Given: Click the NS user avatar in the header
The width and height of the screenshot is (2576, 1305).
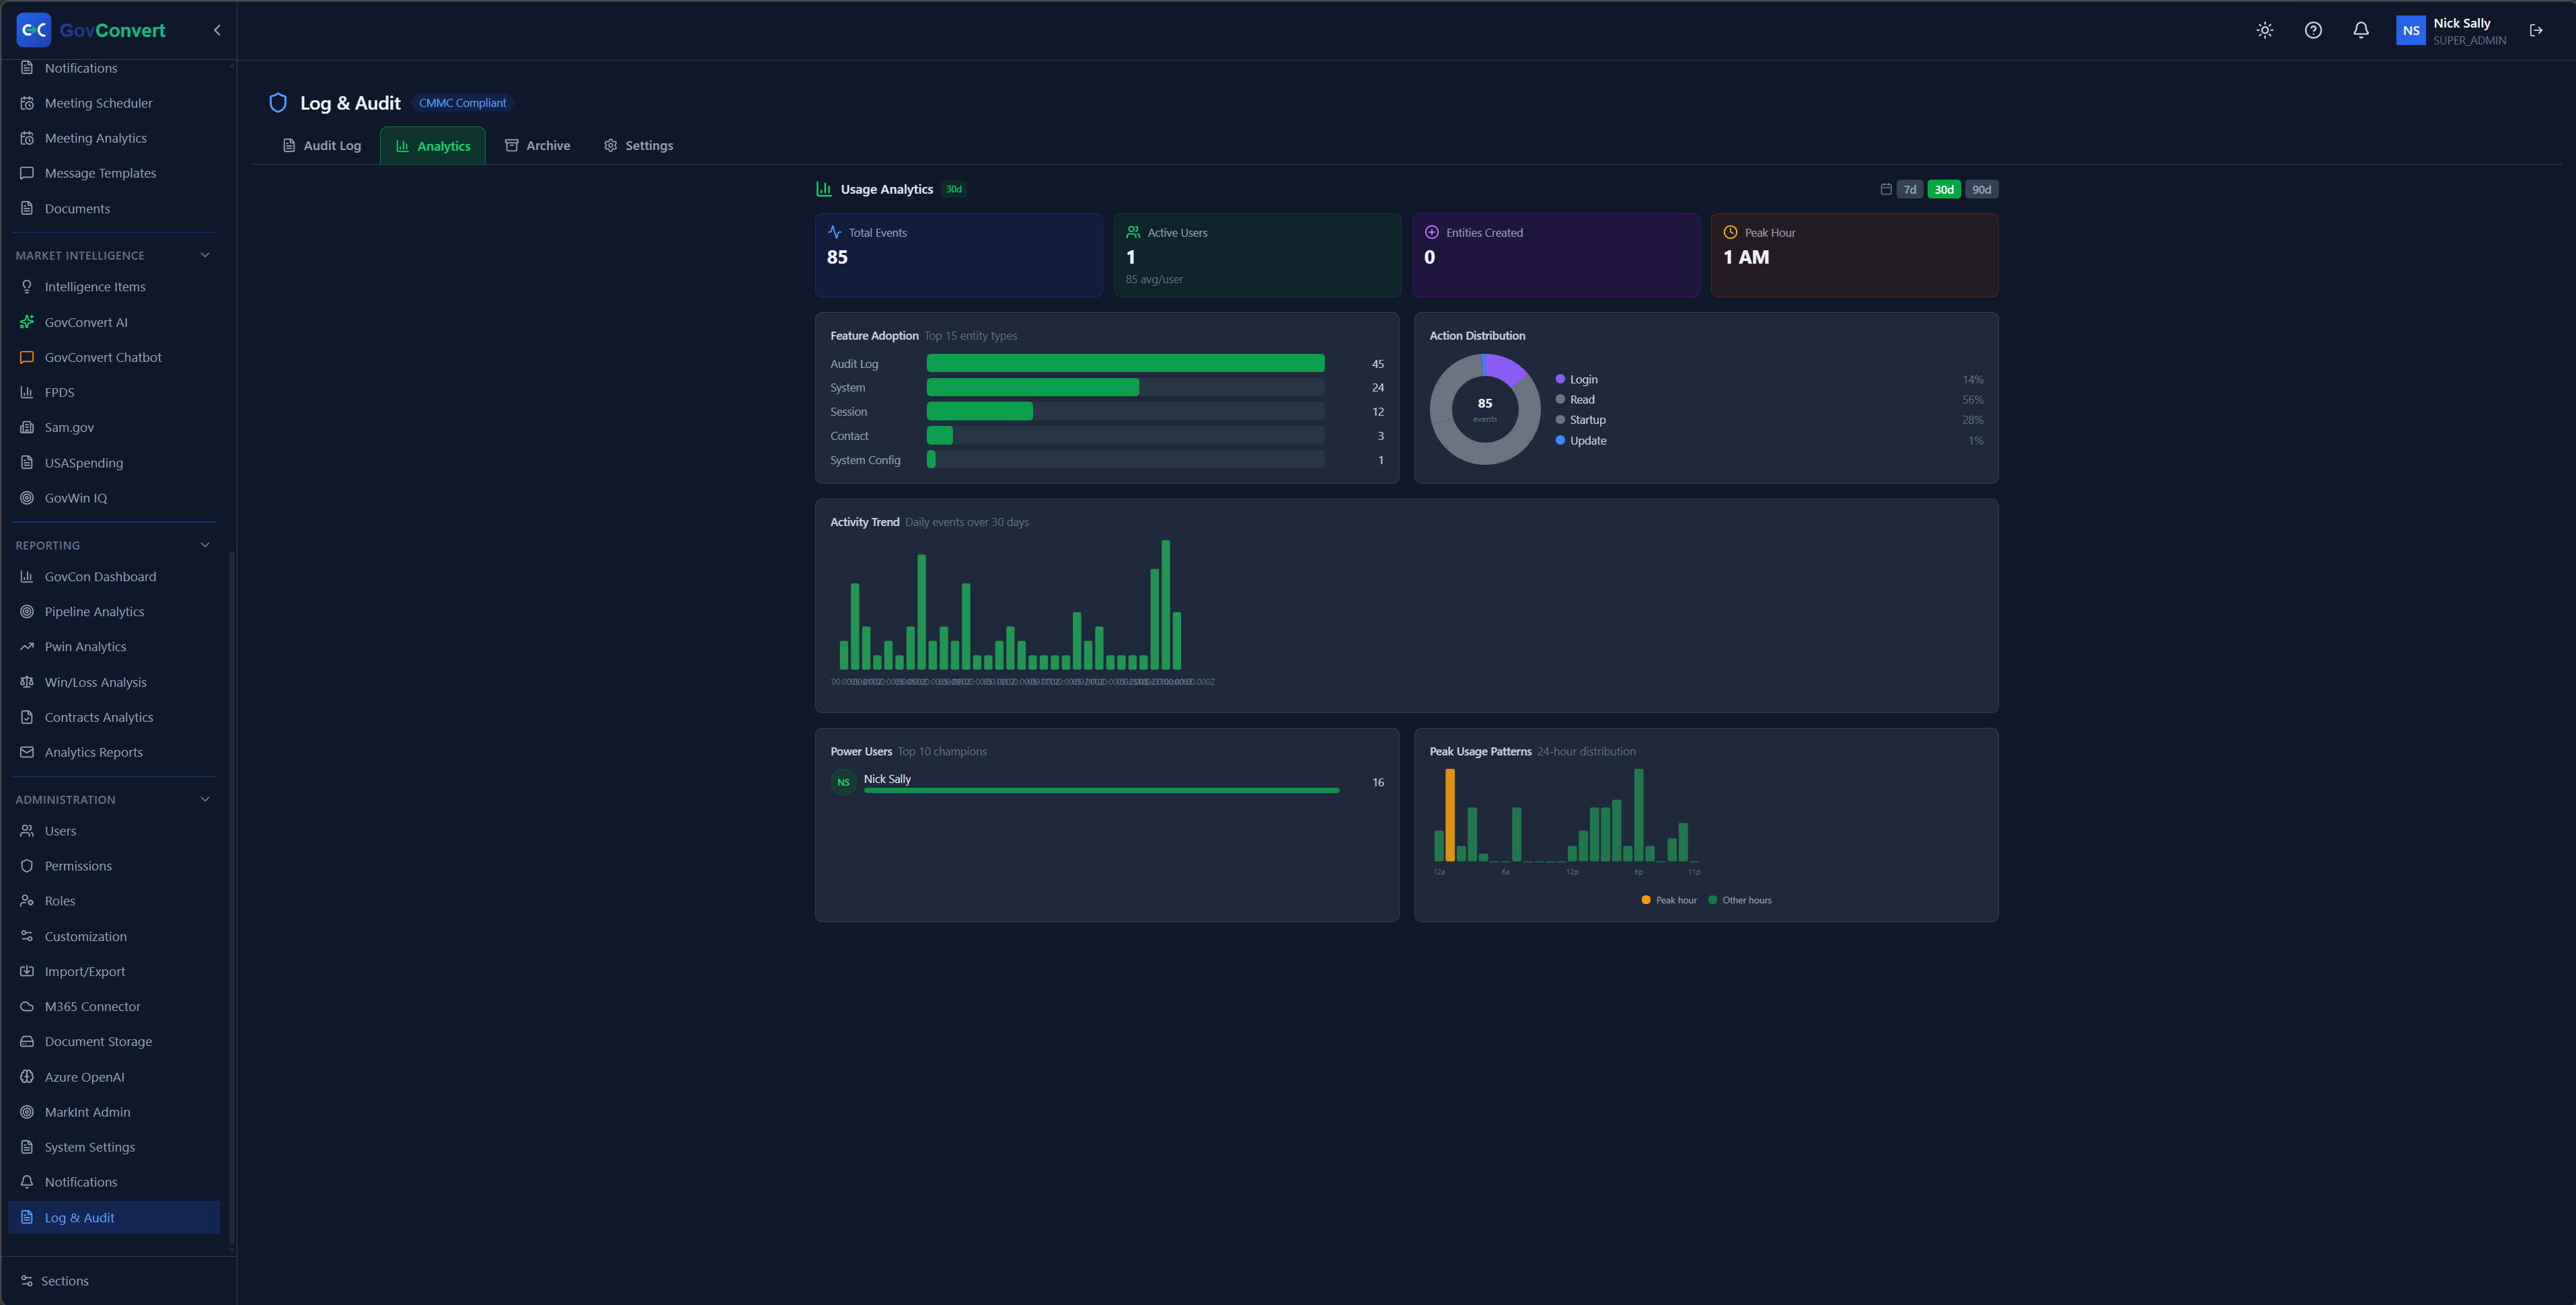Looking at the screenshot, I should pyautogui.click(x=2411, y=30).
